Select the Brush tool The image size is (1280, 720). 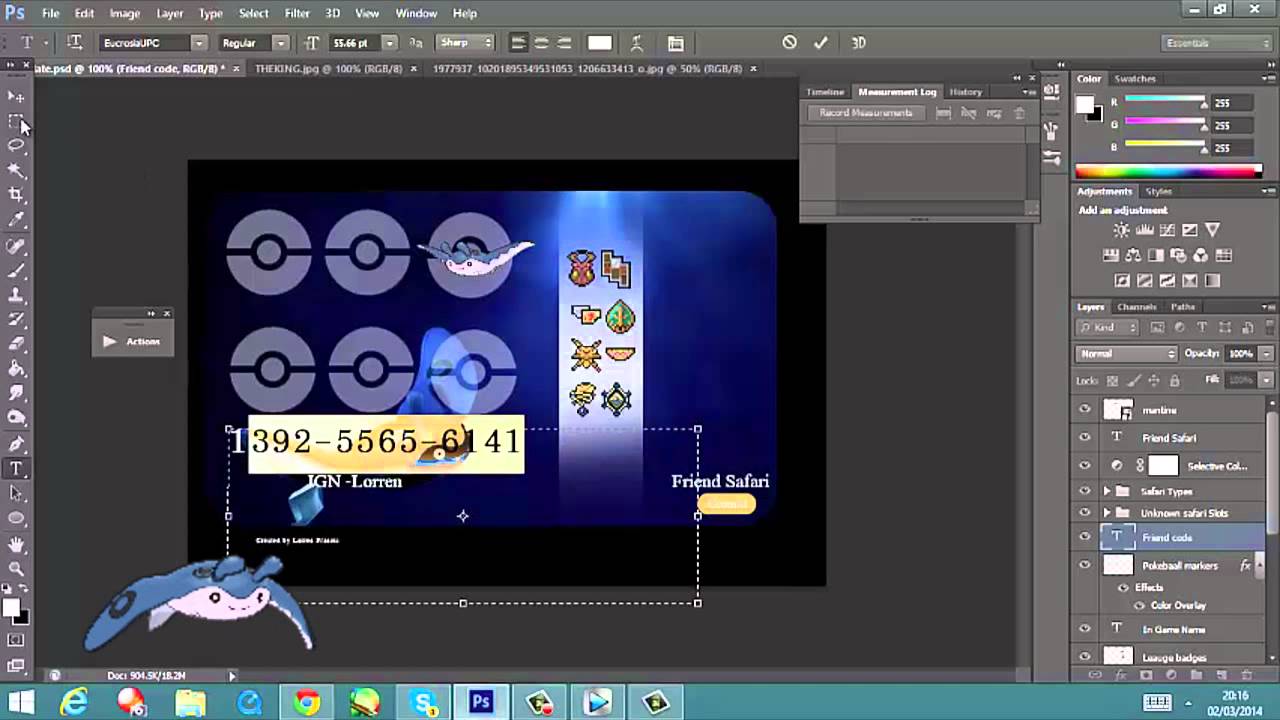(16, 270)
